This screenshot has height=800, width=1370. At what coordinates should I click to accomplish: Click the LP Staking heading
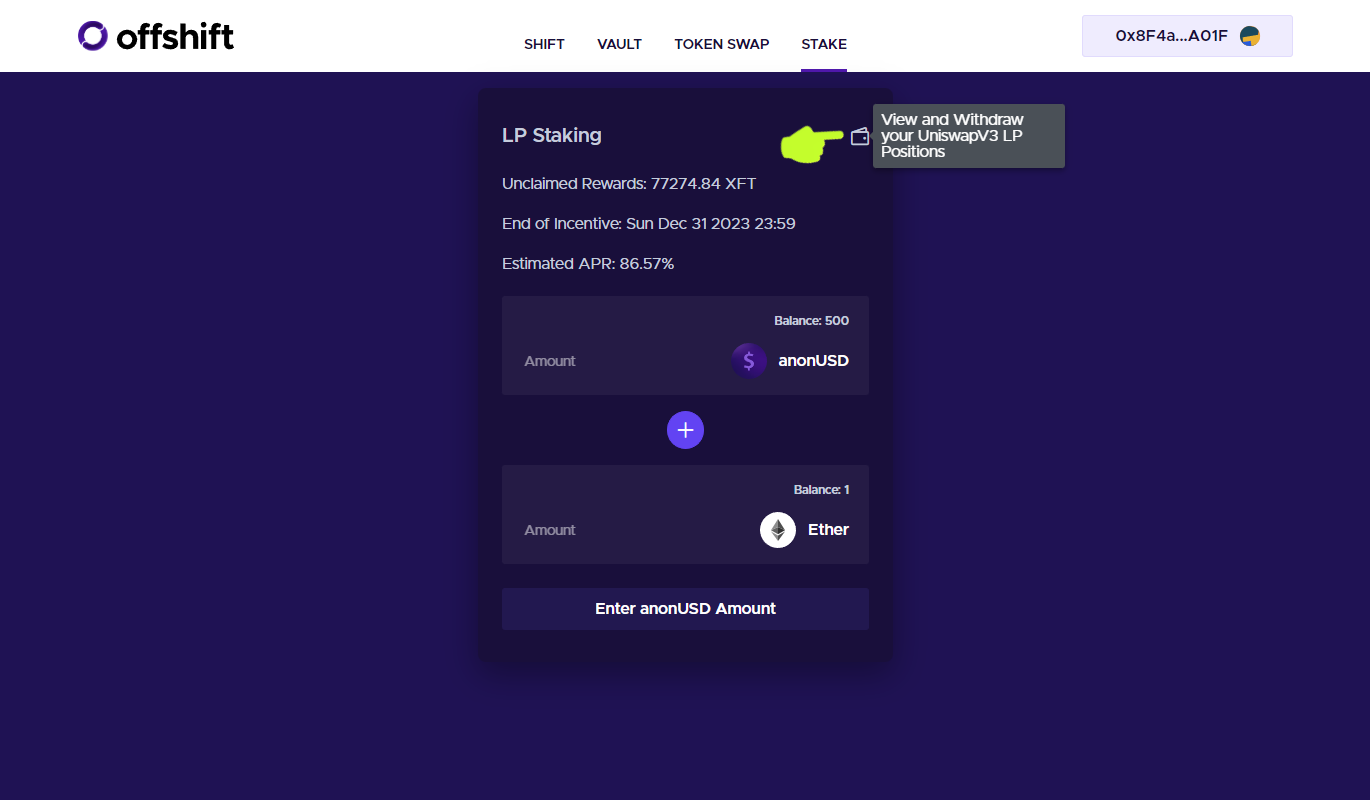[552, 135]
